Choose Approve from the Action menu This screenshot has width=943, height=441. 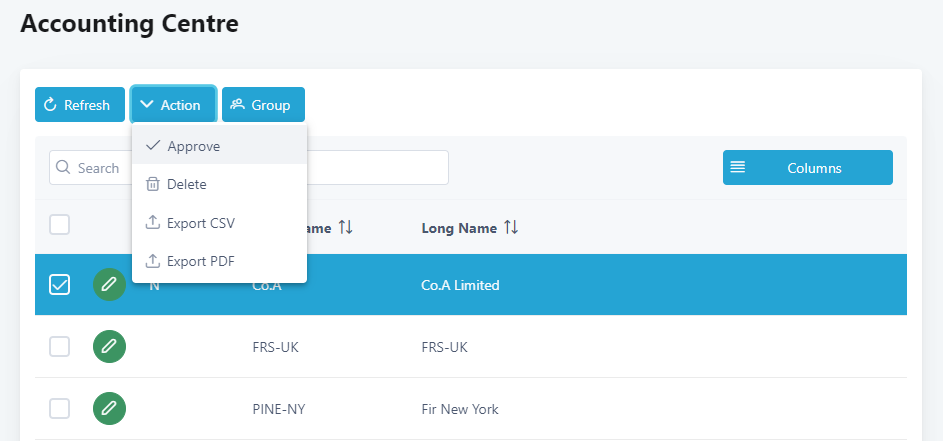point(194,146)
